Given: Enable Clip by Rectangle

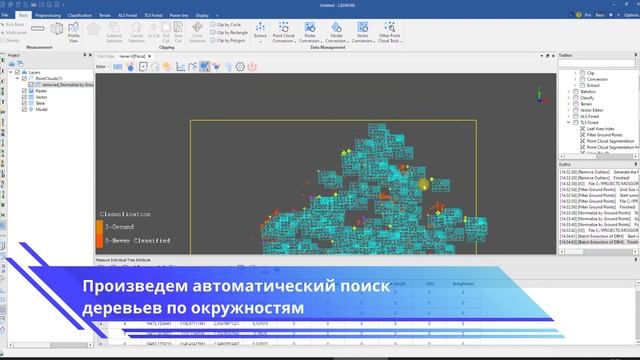Looking at the screenshot, I should click(x=229, y=32).
